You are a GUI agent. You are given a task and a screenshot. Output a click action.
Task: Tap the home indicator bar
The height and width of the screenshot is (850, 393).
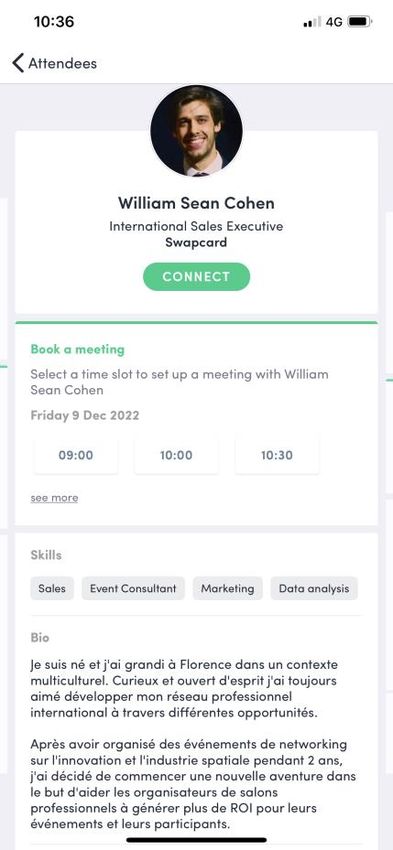(196, 840)
